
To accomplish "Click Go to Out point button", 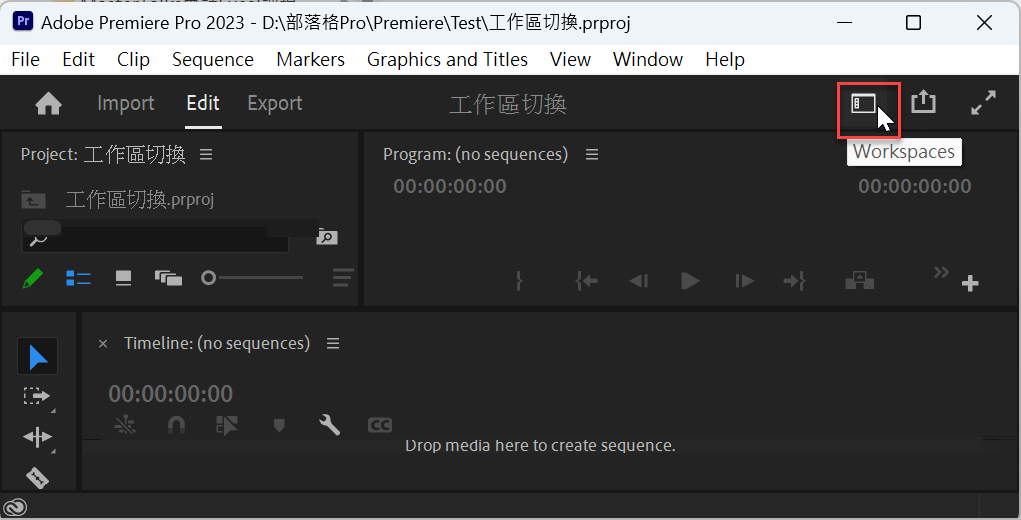I will point(795,281).
